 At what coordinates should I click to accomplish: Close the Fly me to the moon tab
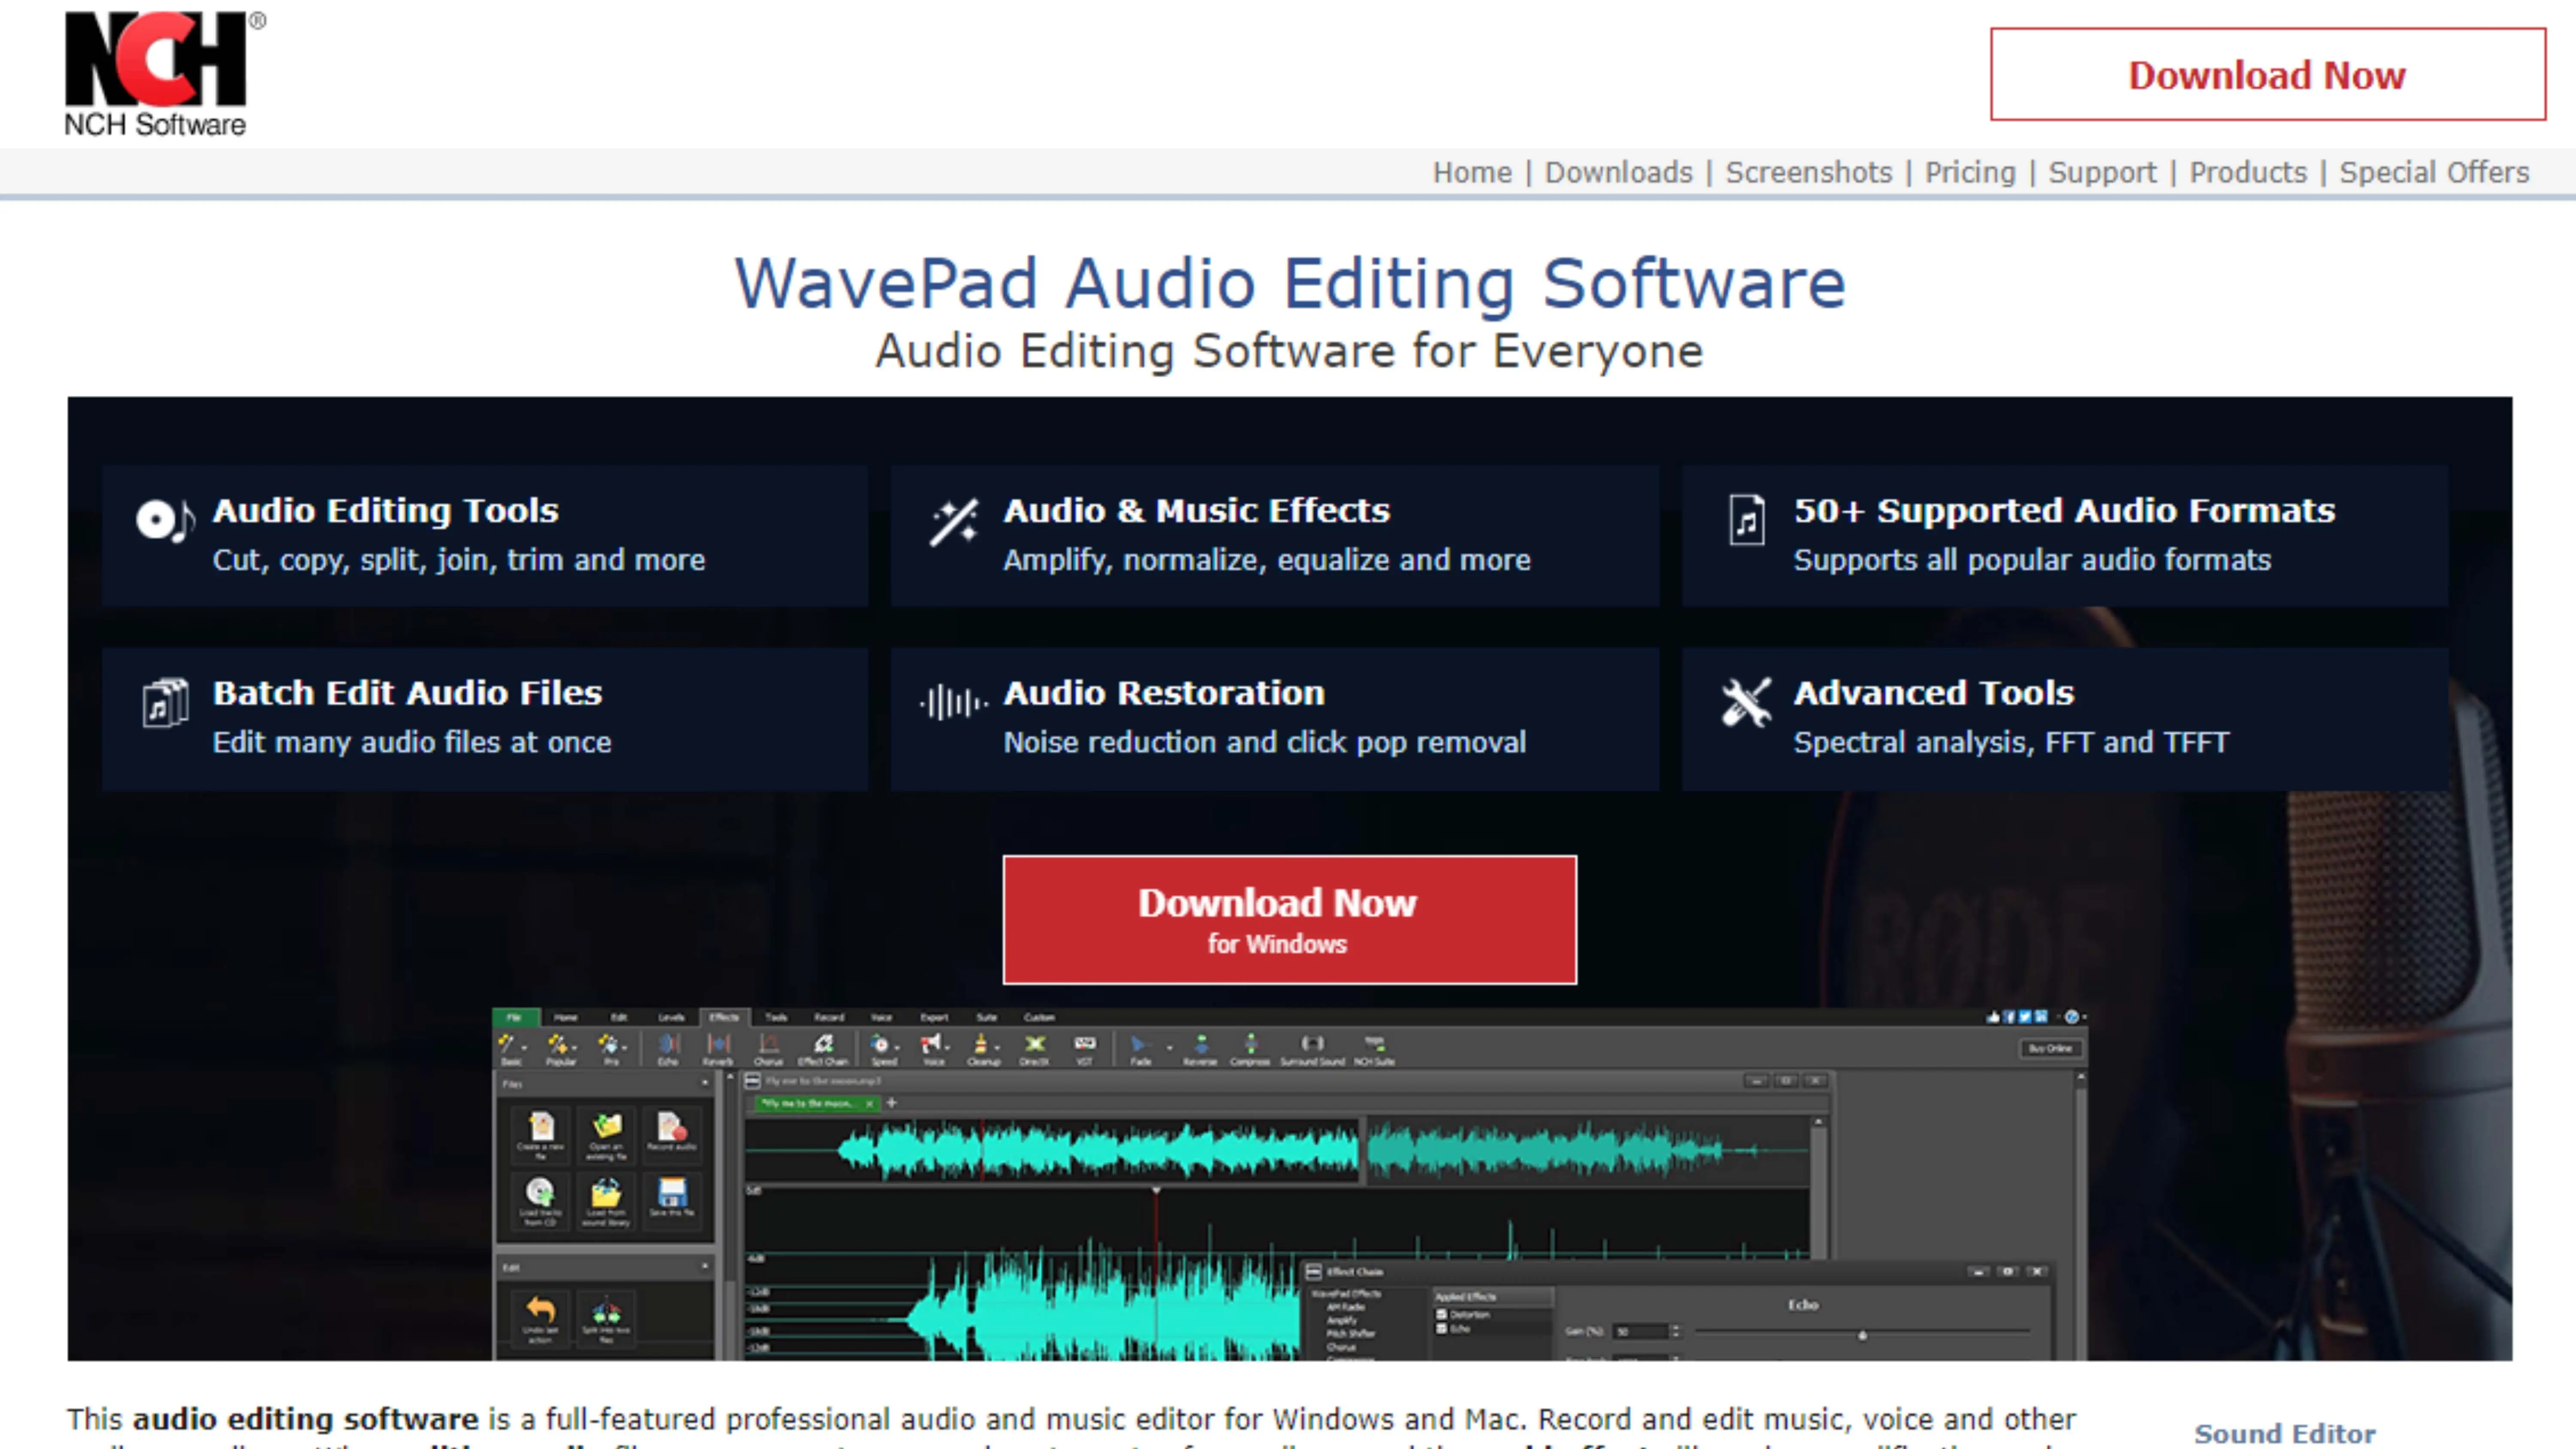[x=870, y=1104]
